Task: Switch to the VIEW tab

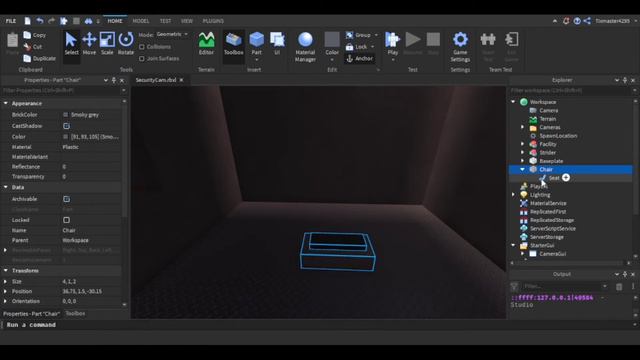Action: 187,21
